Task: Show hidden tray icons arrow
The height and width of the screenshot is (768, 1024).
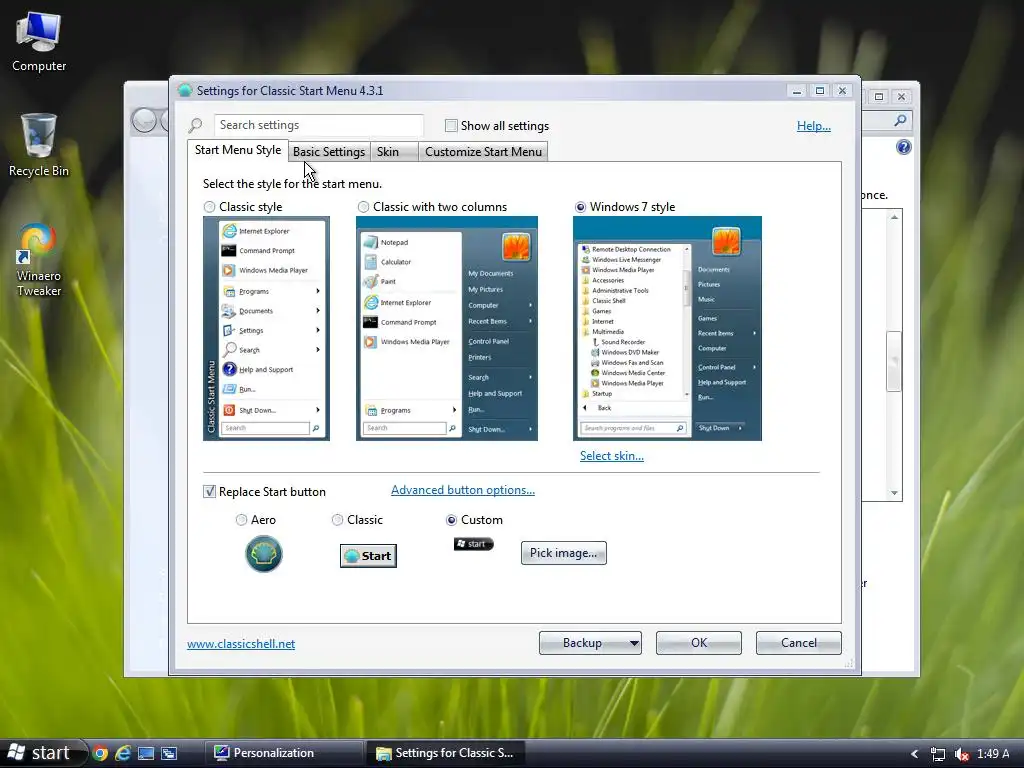Action: 914,754
